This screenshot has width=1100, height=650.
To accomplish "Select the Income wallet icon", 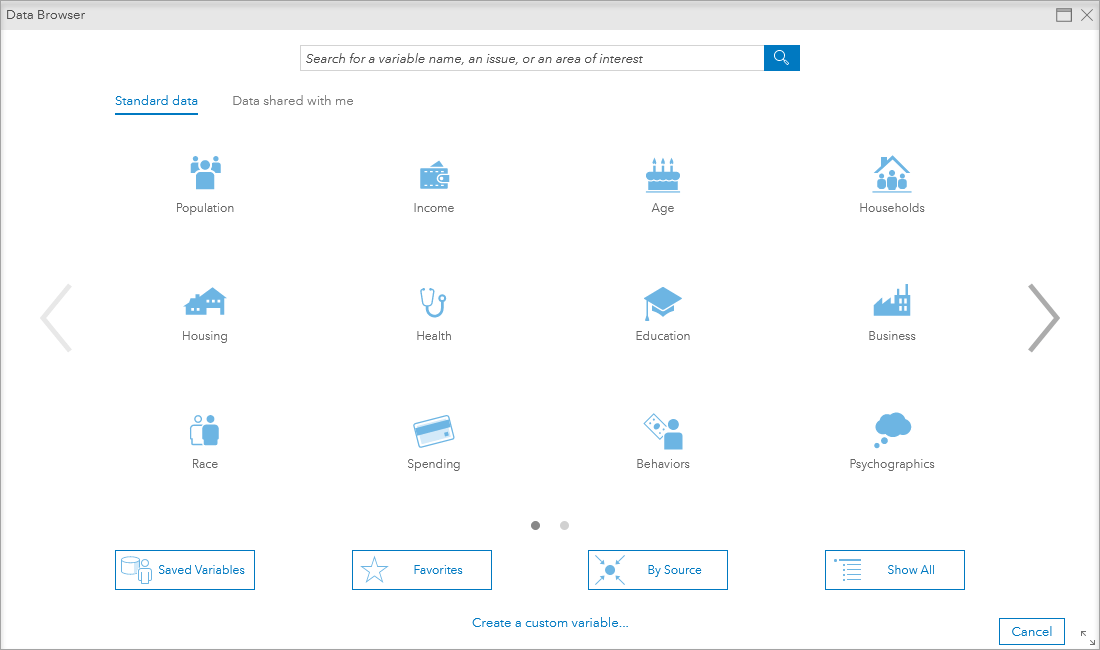I will 434,176.
